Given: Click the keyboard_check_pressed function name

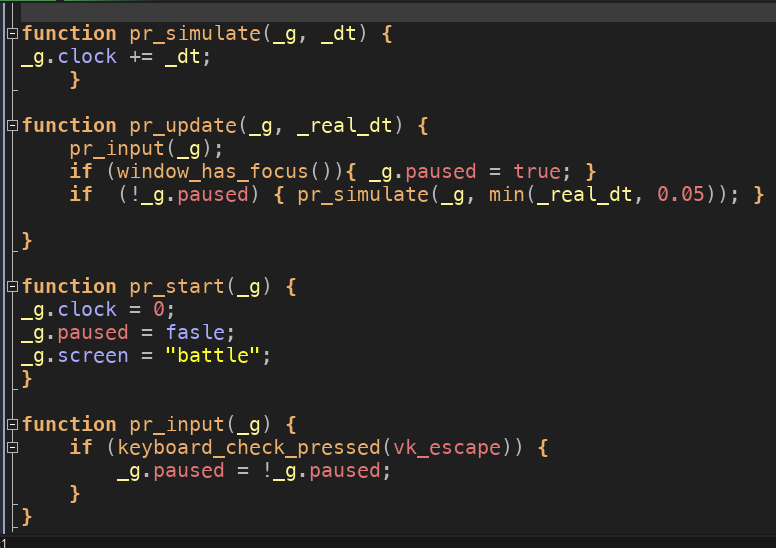Looking at the screenshot, I should point(249,448).
